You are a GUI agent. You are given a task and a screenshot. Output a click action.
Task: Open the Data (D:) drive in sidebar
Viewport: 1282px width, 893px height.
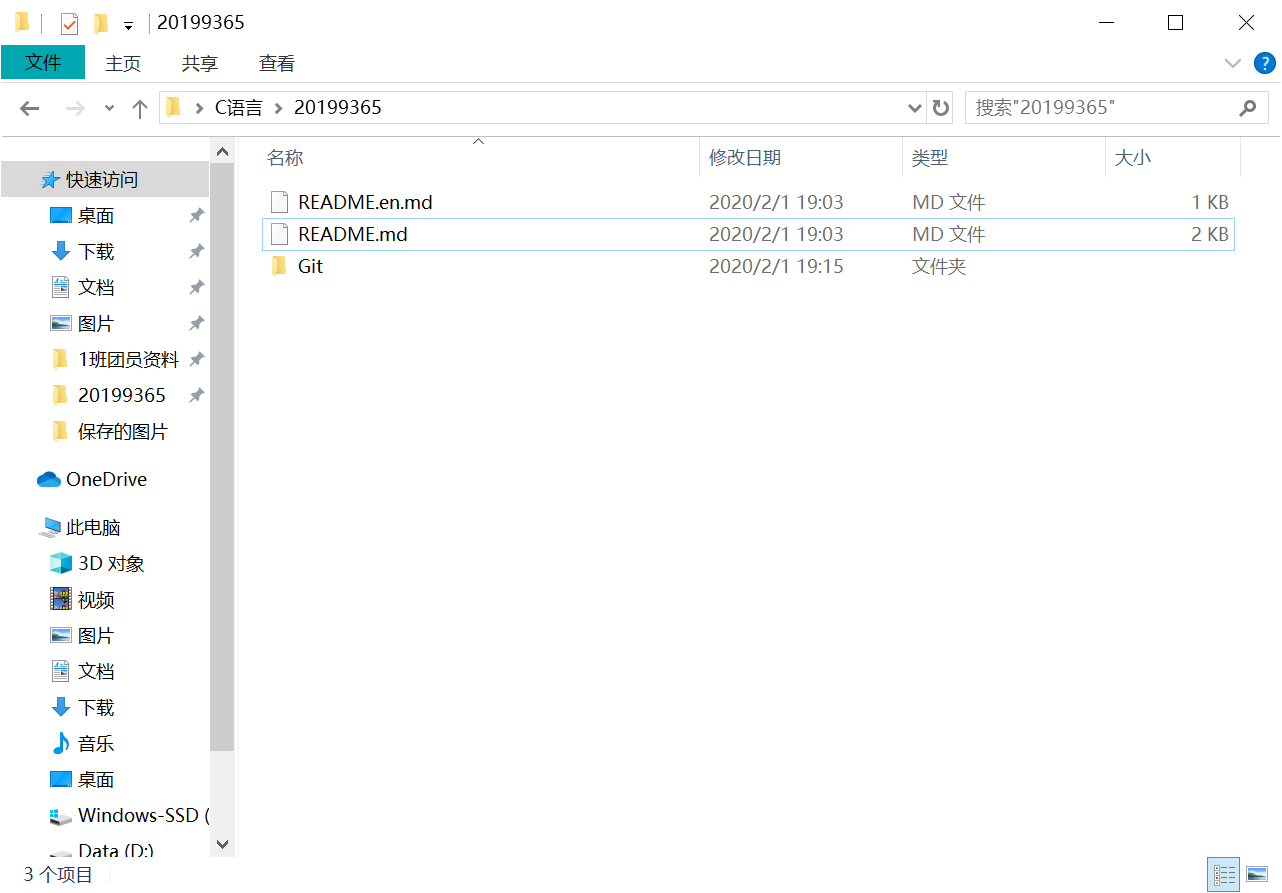click(x=116, y=851)
